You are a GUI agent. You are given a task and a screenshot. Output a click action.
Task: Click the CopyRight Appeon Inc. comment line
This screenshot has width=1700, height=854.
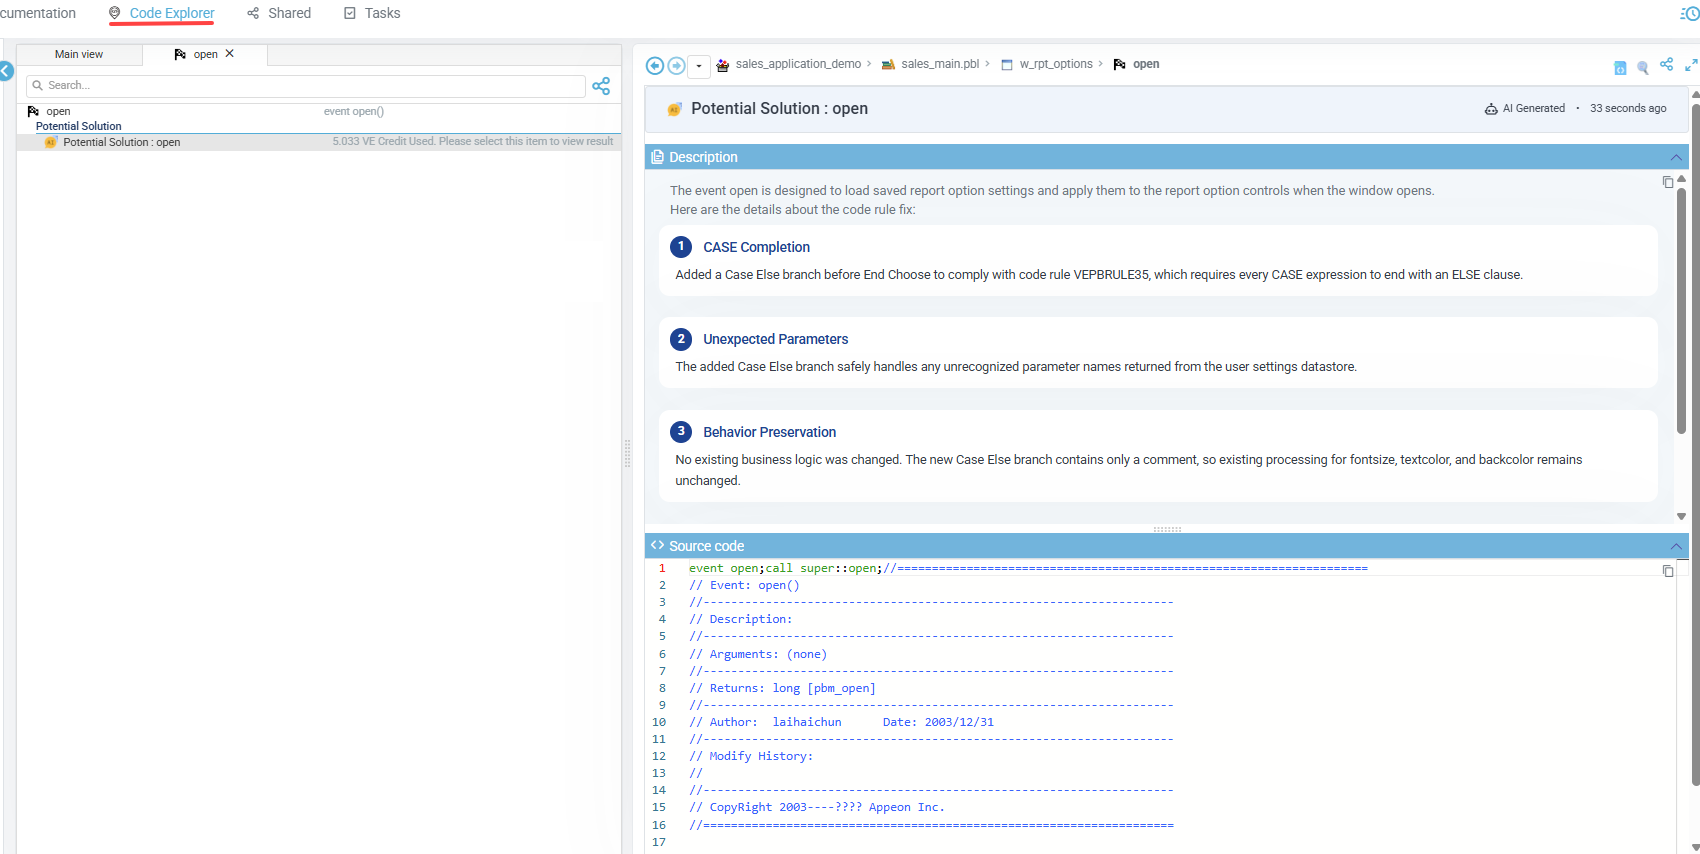pyautogui.click(x=816, y=807)
